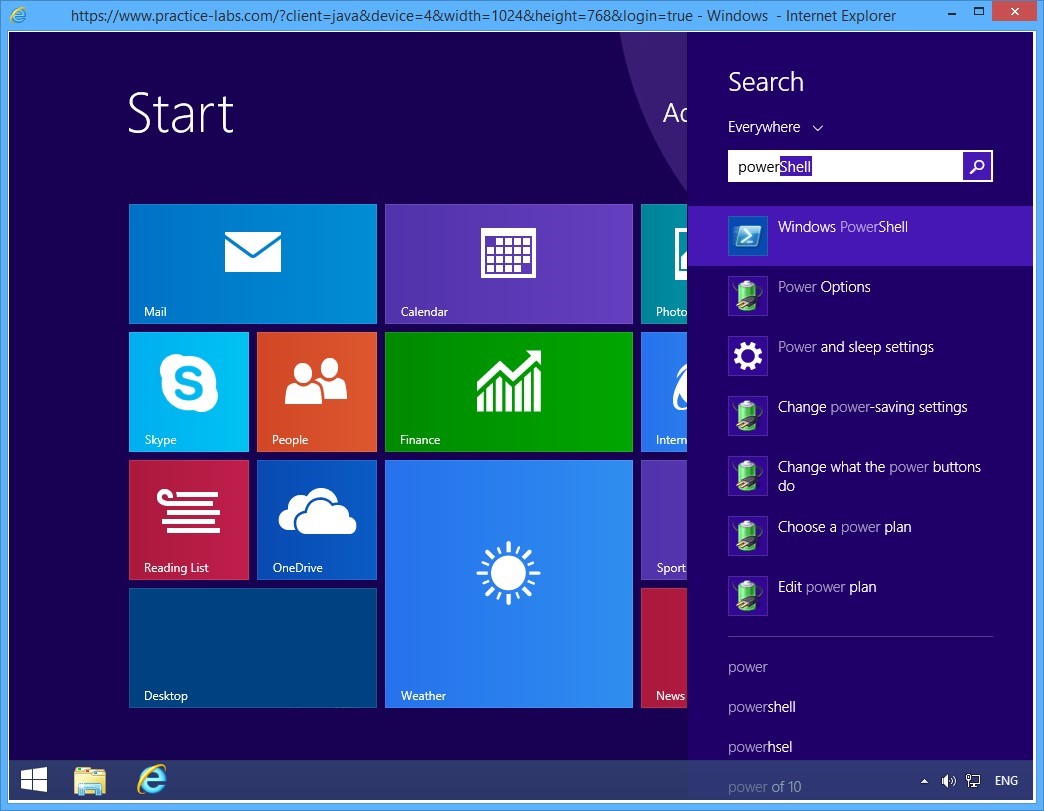Choose the "powershell" search suggestion

[x=762, y=707]
